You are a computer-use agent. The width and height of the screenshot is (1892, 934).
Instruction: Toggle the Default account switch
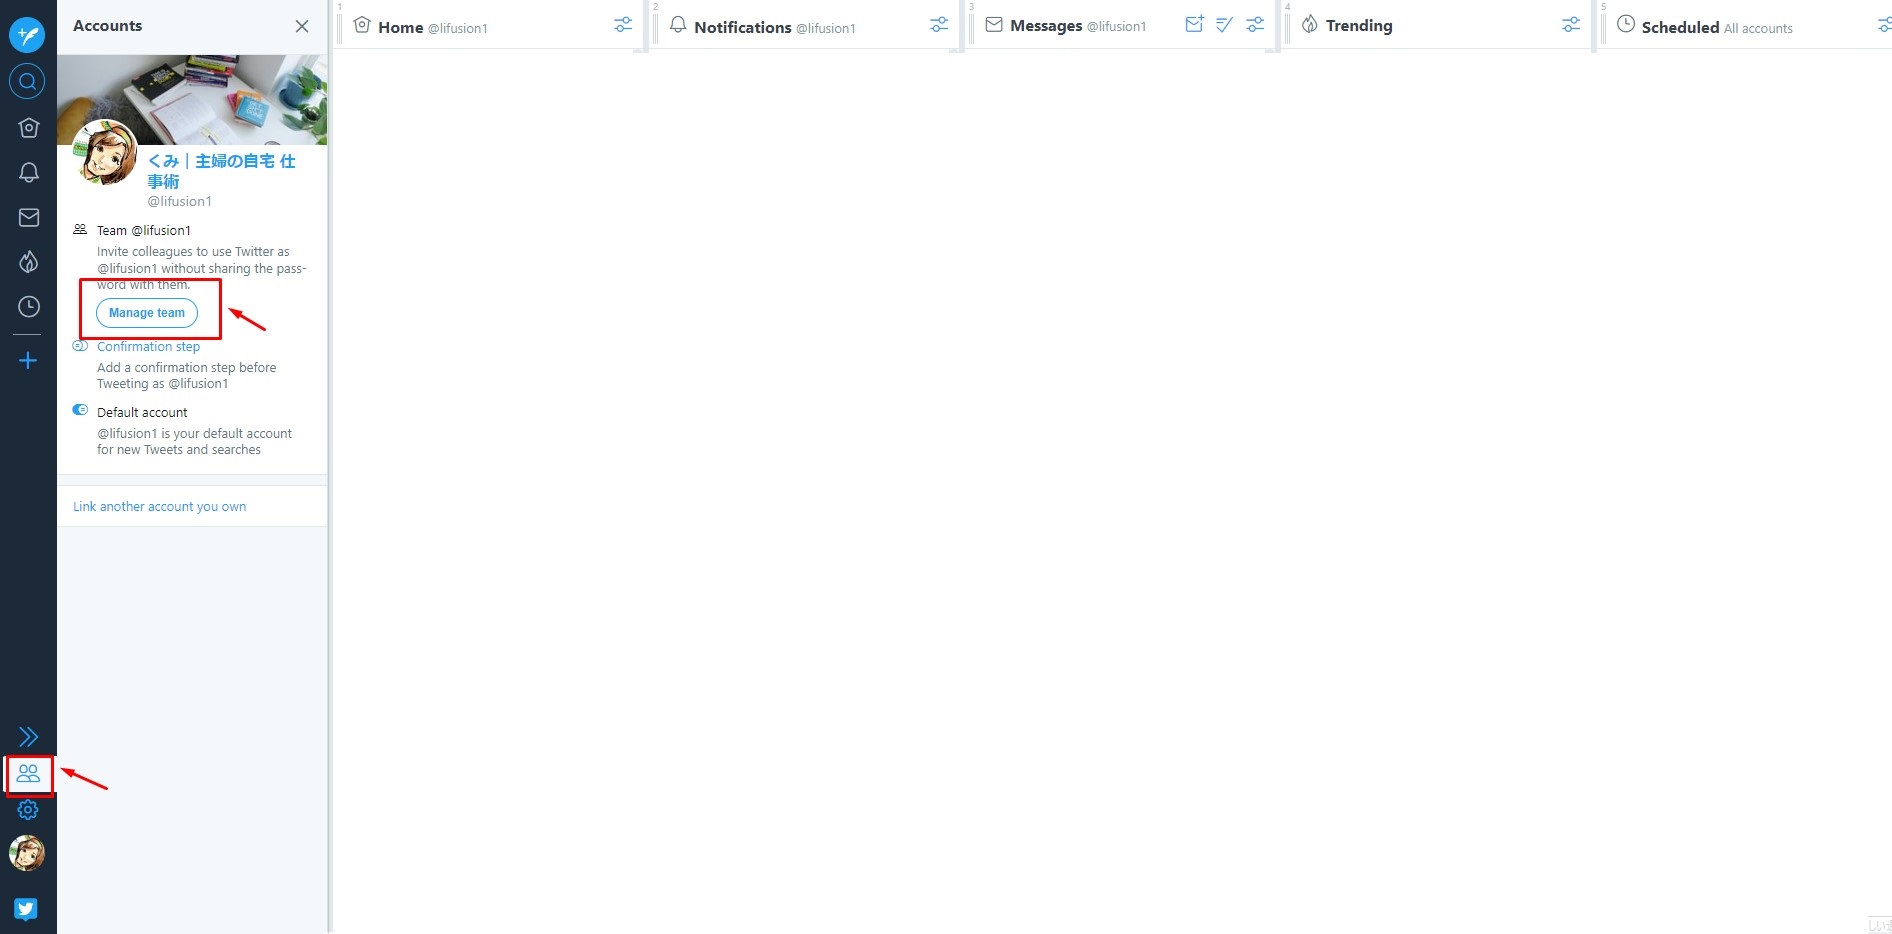click(80, 410)
